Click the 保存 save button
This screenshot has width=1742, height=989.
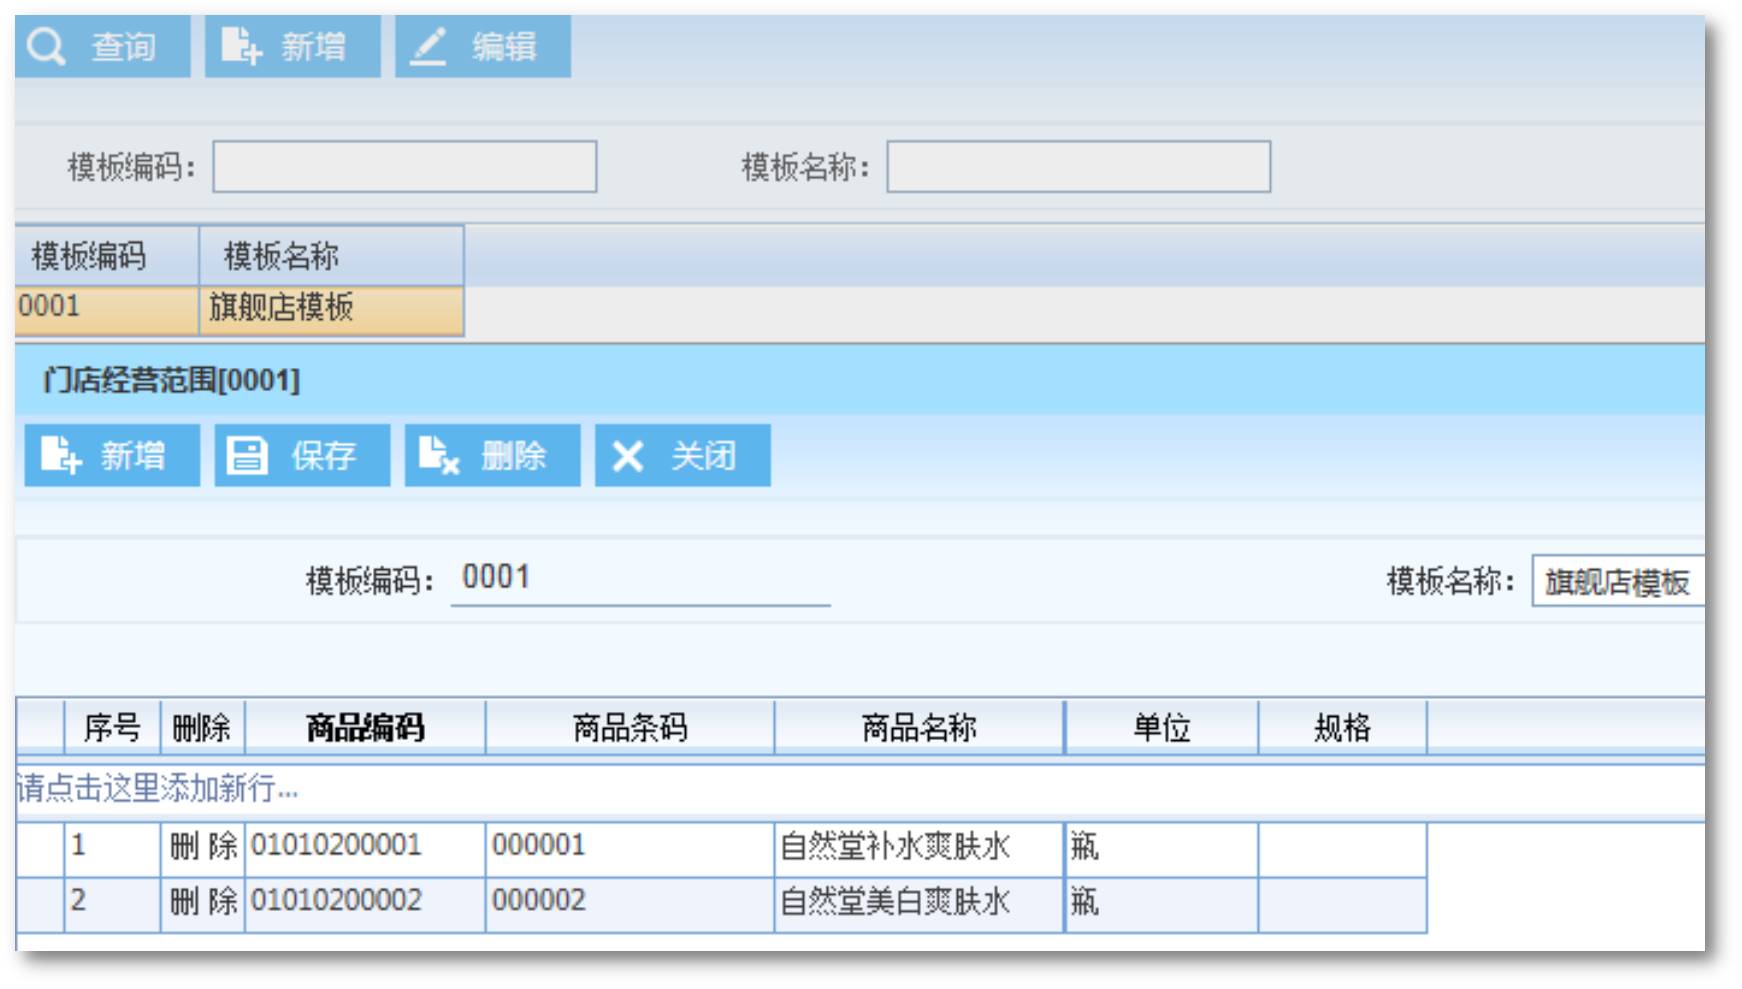pos(302,455)
